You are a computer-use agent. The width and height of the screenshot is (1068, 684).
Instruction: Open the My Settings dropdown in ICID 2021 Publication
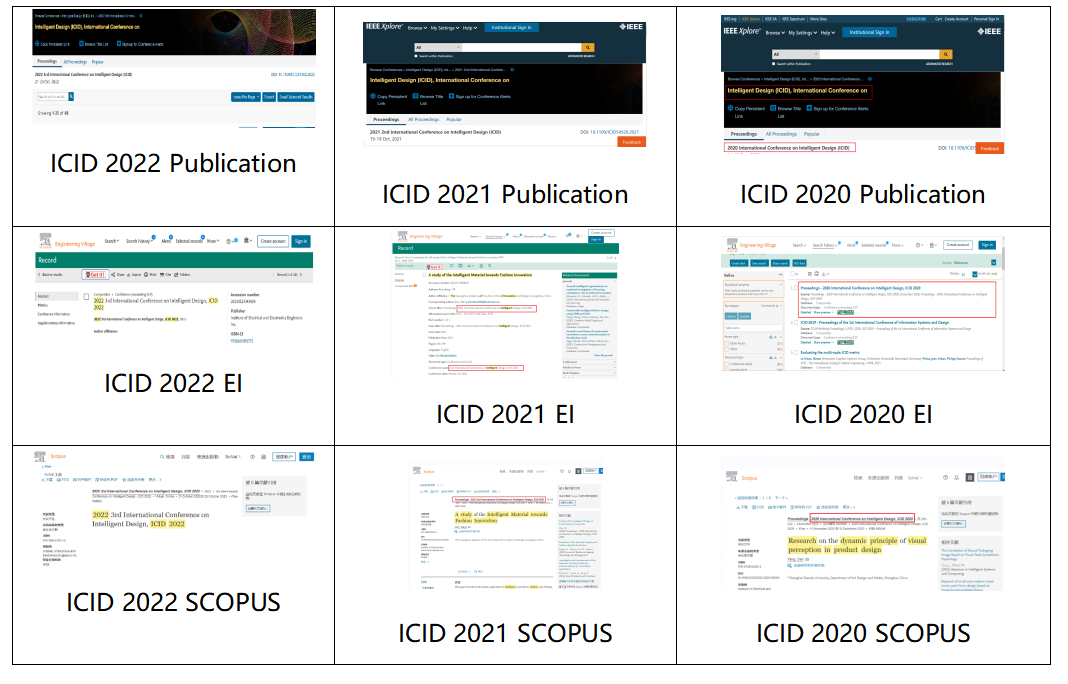[x=445, y=28]
